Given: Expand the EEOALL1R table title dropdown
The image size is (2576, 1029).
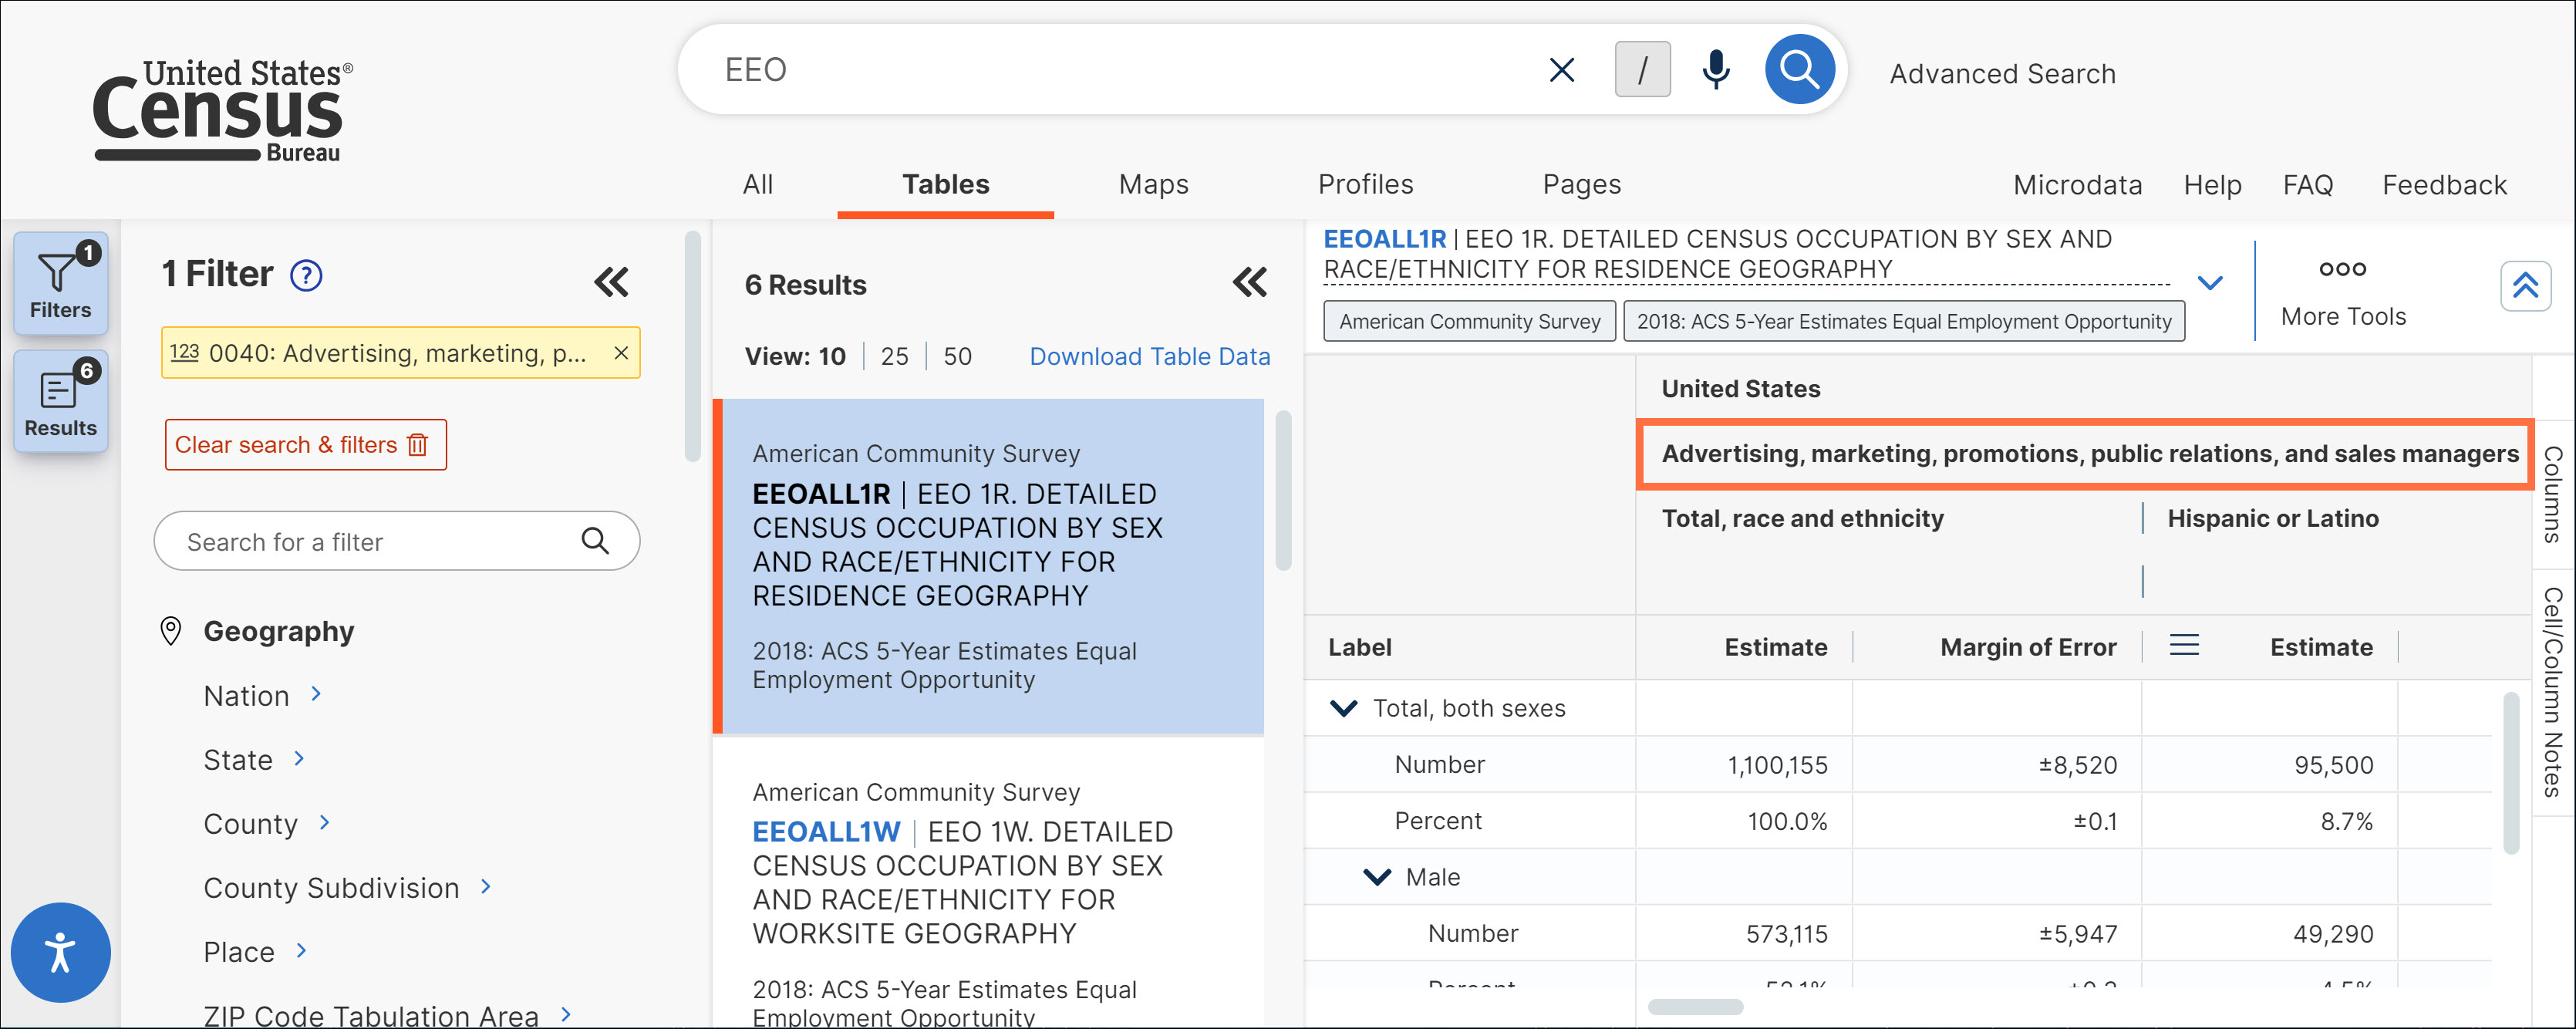Looking at the screenshot, I should [2210, 283].
